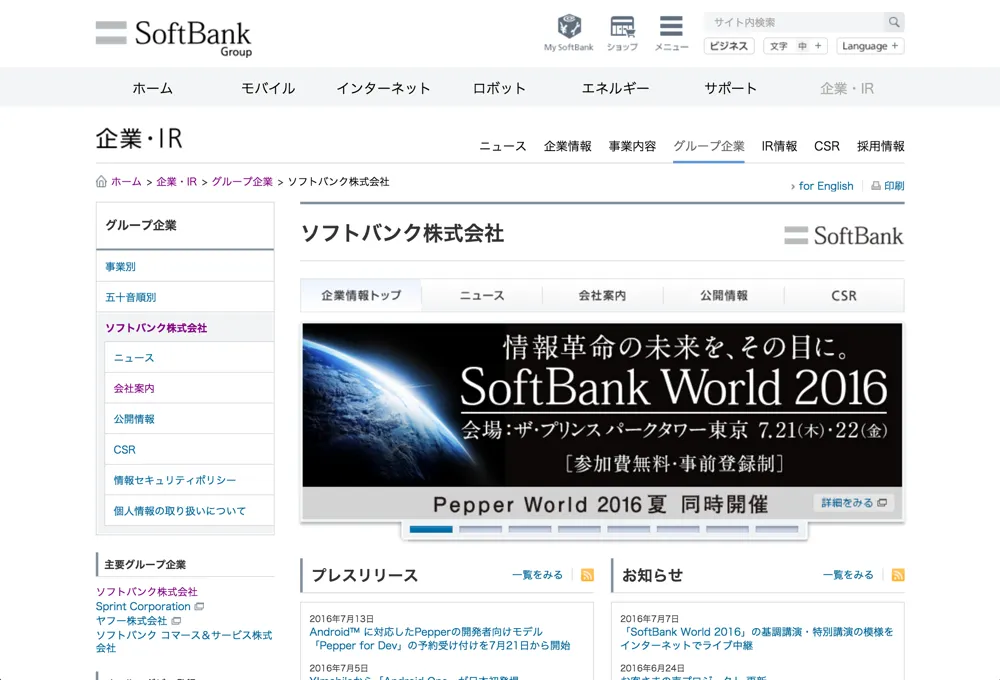
Task: Click the ビジネス button
Action: (x=728, y=46)
